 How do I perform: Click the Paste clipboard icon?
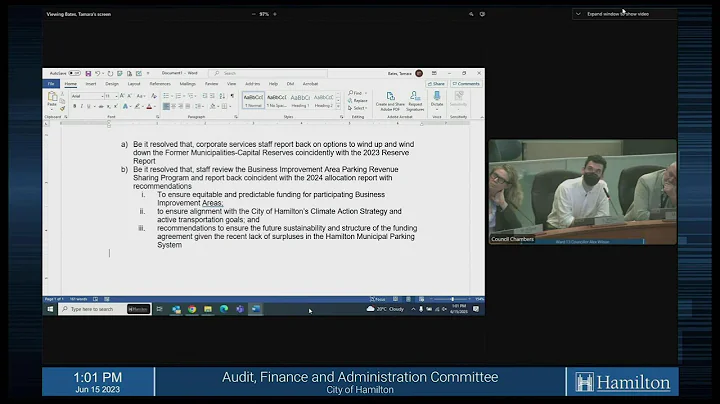(52, 98)
